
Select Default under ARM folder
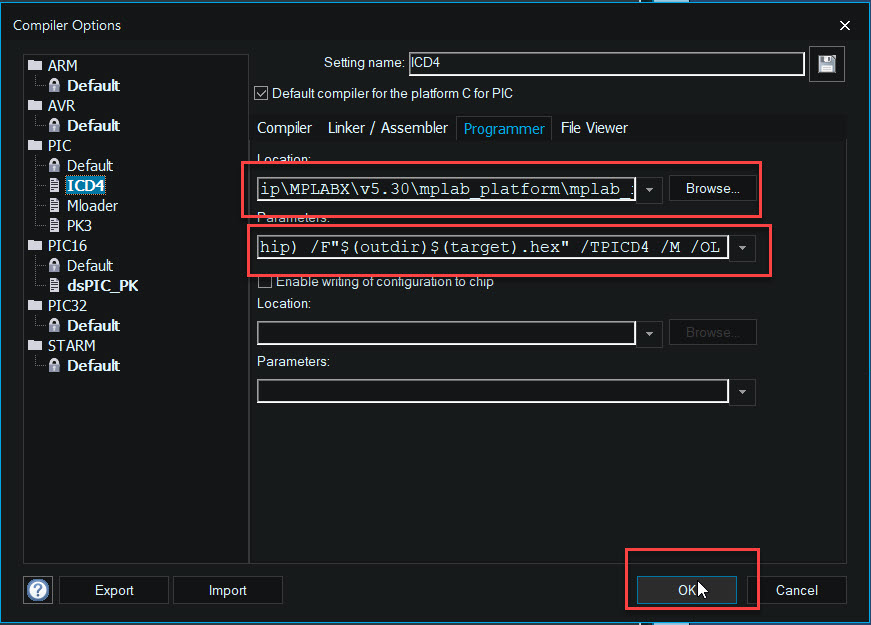tap(93, 86)
